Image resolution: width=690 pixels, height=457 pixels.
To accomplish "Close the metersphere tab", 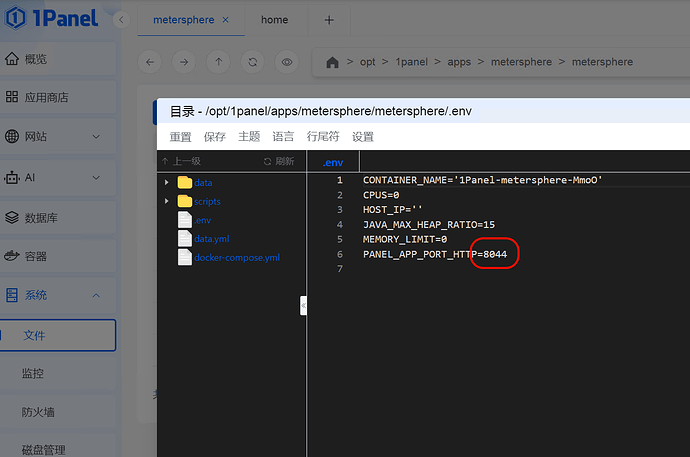I will tap(225, 20).
